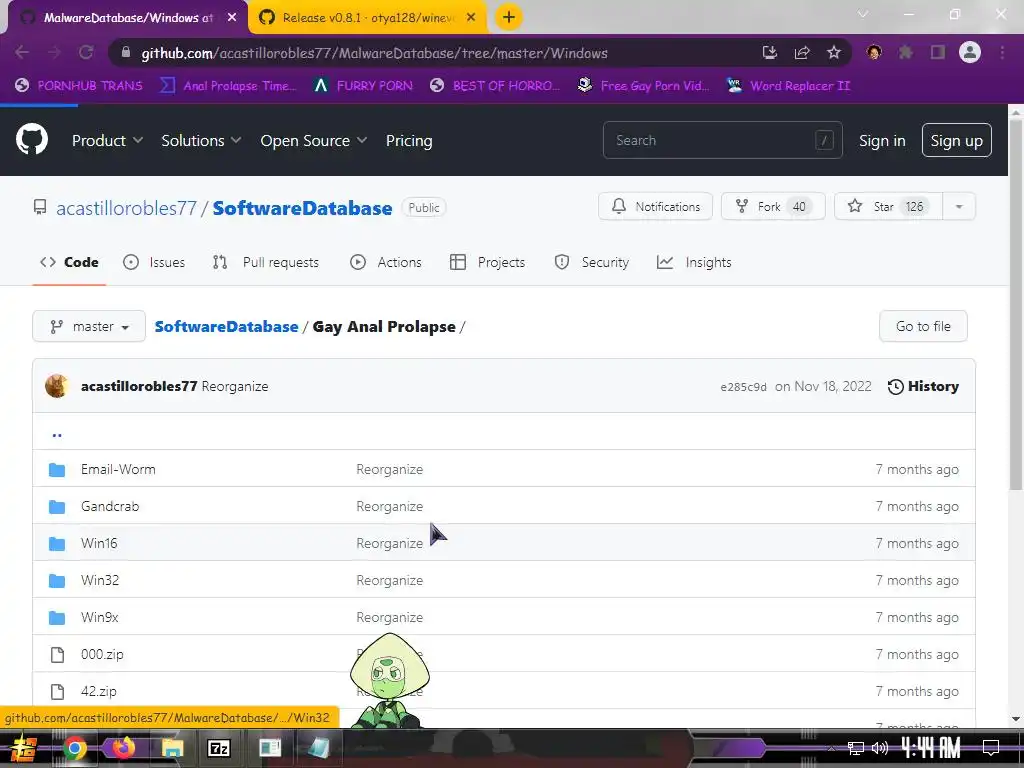This screenshot has height=768, width=1024.
Task: Click the commit author avatar image
Action: tap(57, 386)
